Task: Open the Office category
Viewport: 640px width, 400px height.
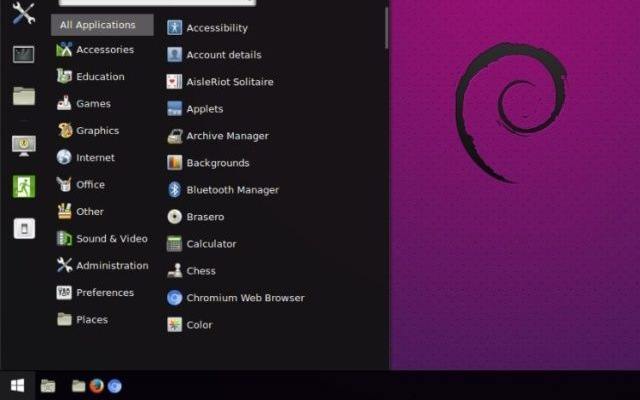Action: pos(81,184)
